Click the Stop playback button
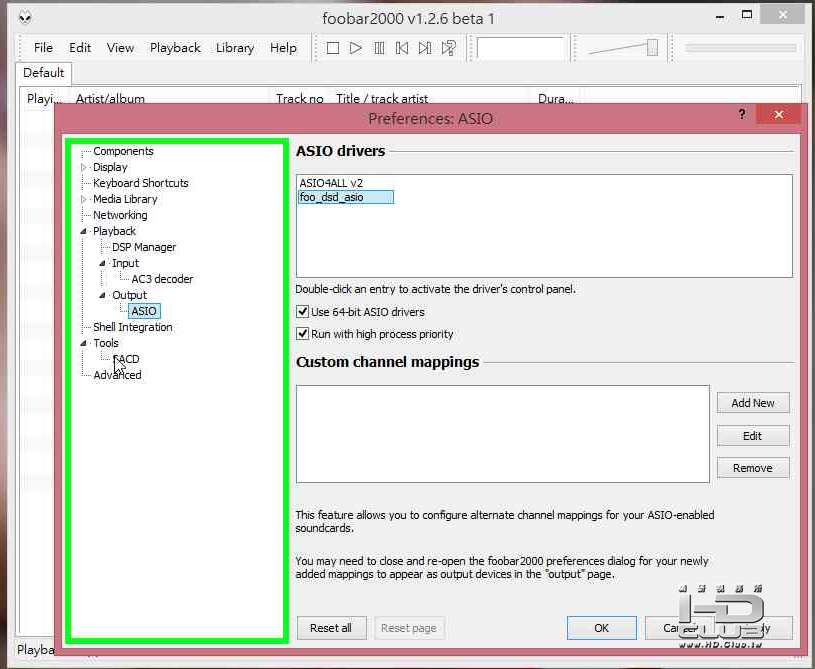Screen dimensions: 815x669 point(333,48)
